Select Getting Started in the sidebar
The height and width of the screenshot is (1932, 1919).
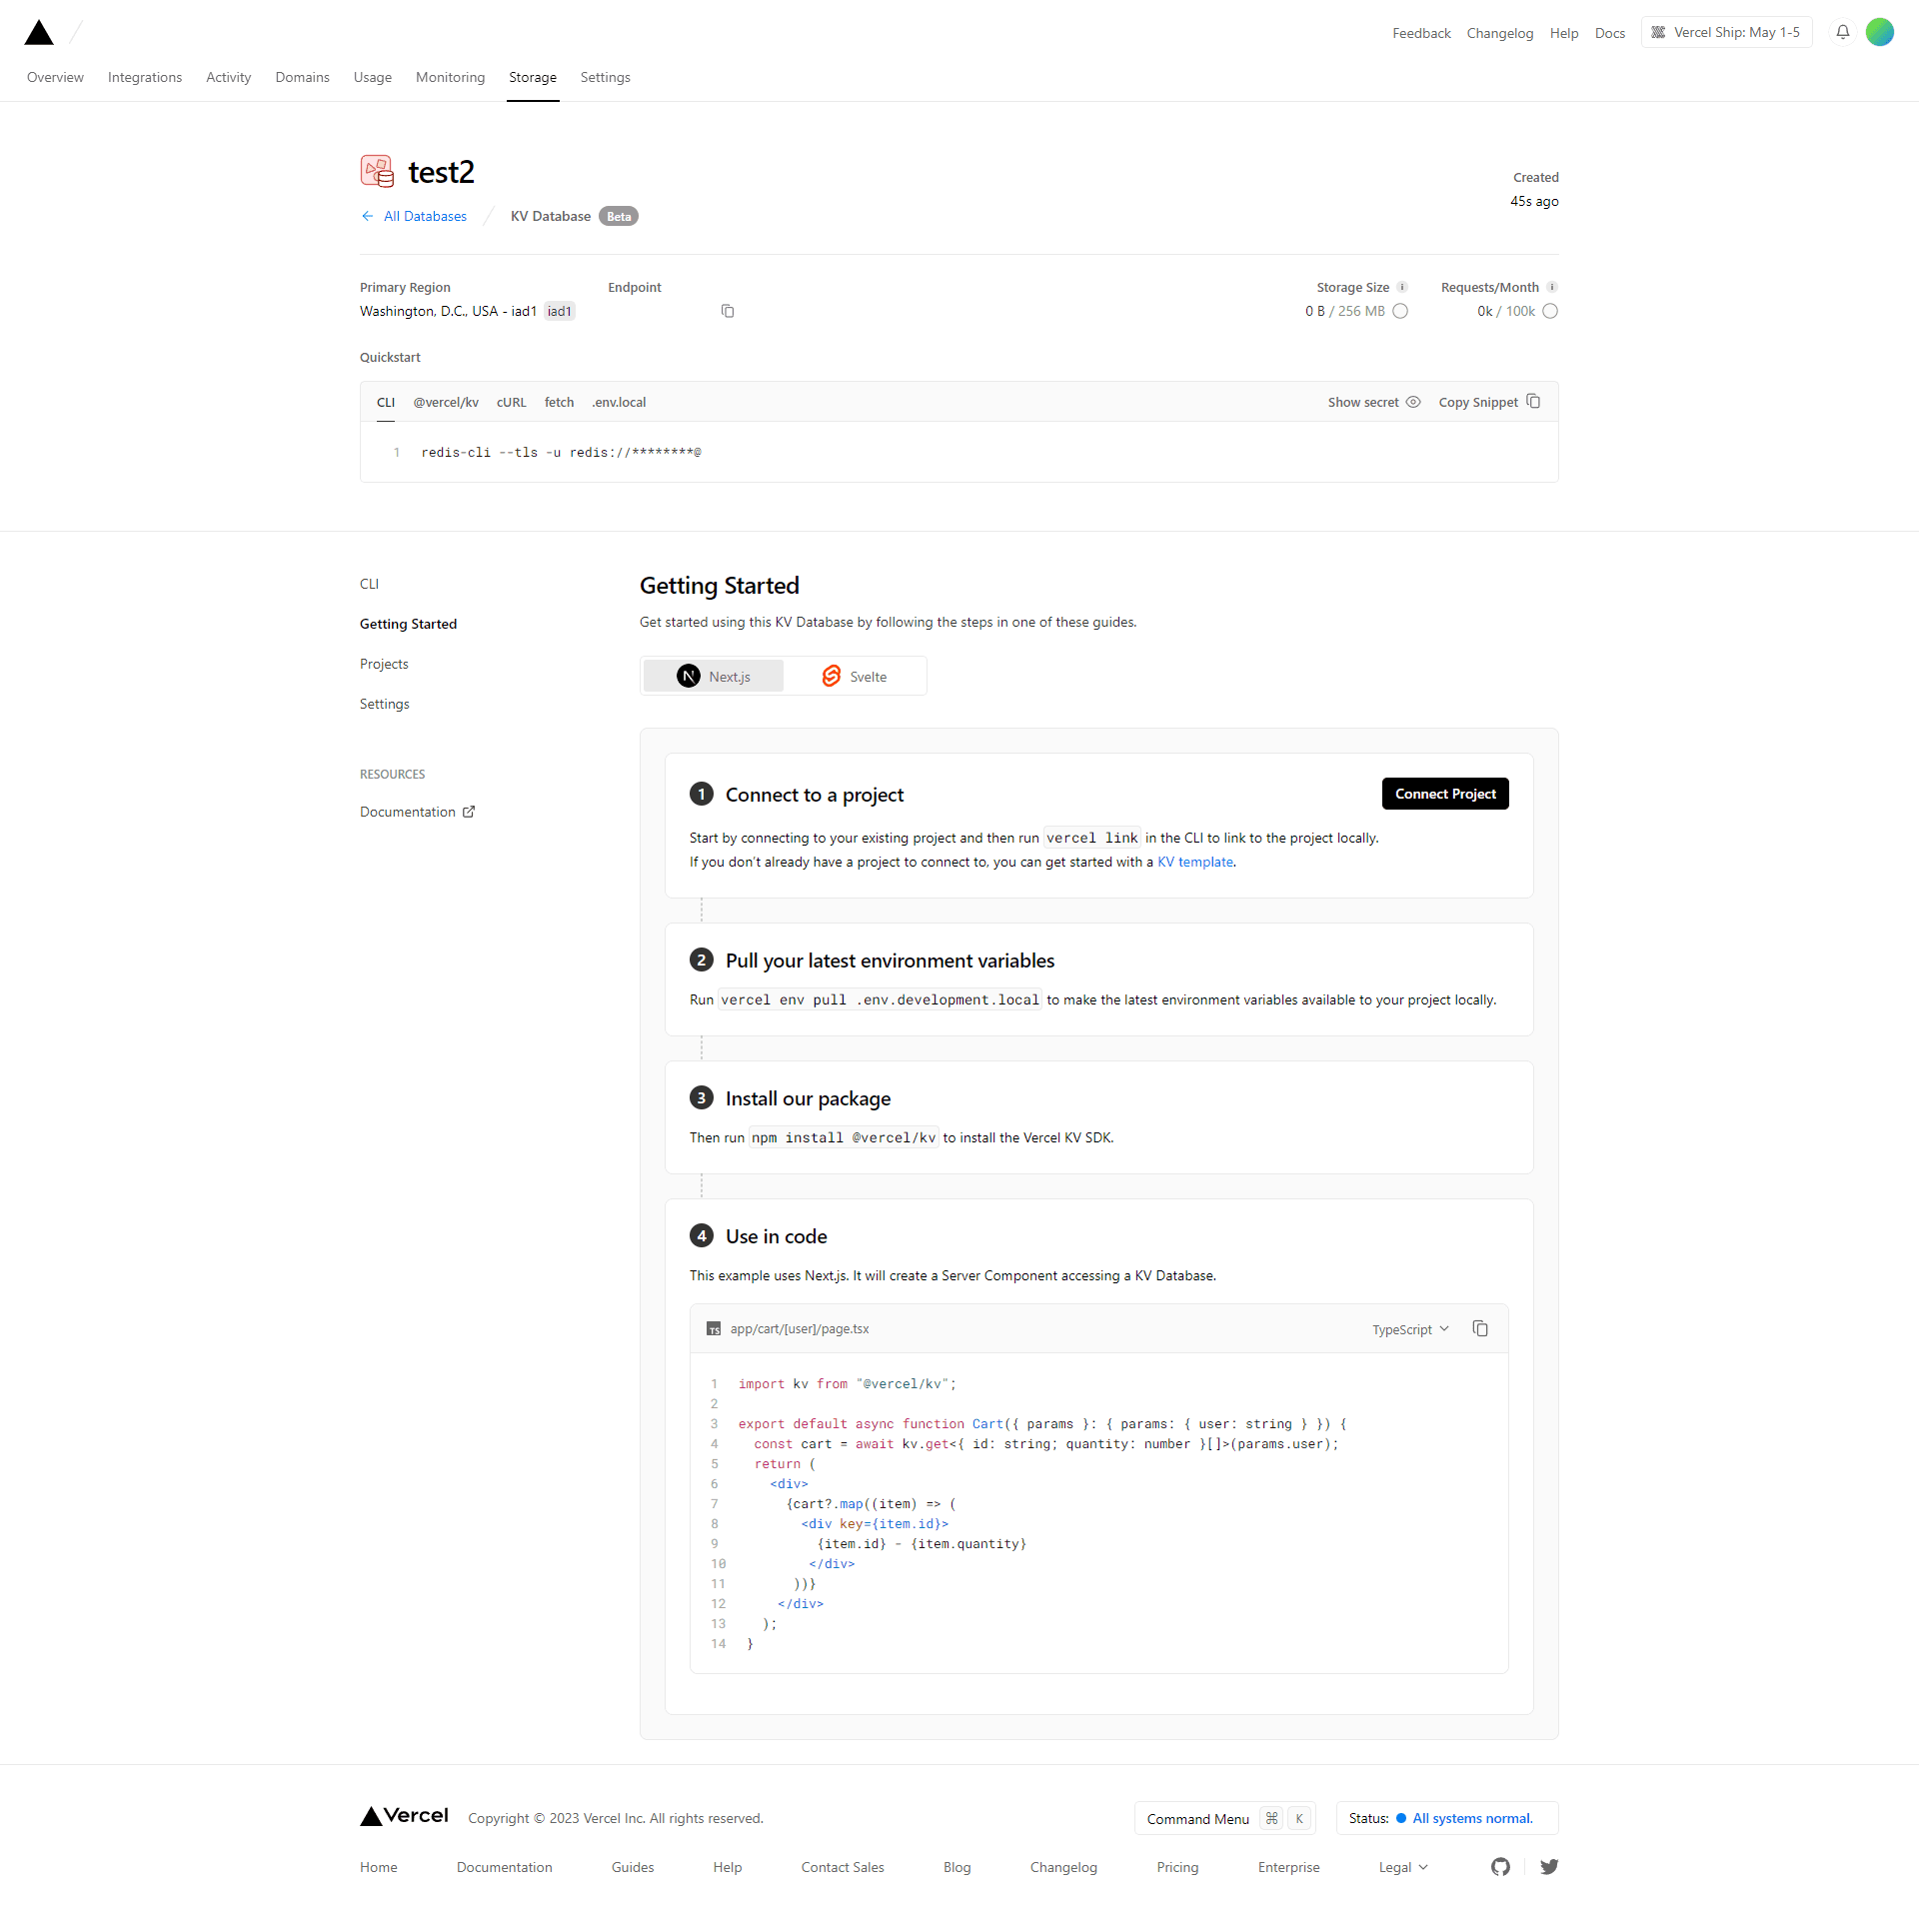pyautogui.click(x=408, y=624)
